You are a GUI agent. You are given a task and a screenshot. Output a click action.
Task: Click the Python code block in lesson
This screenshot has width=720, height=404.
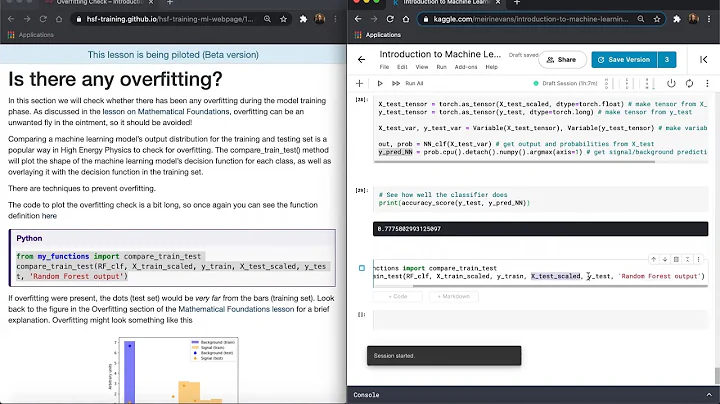(172, 258)
